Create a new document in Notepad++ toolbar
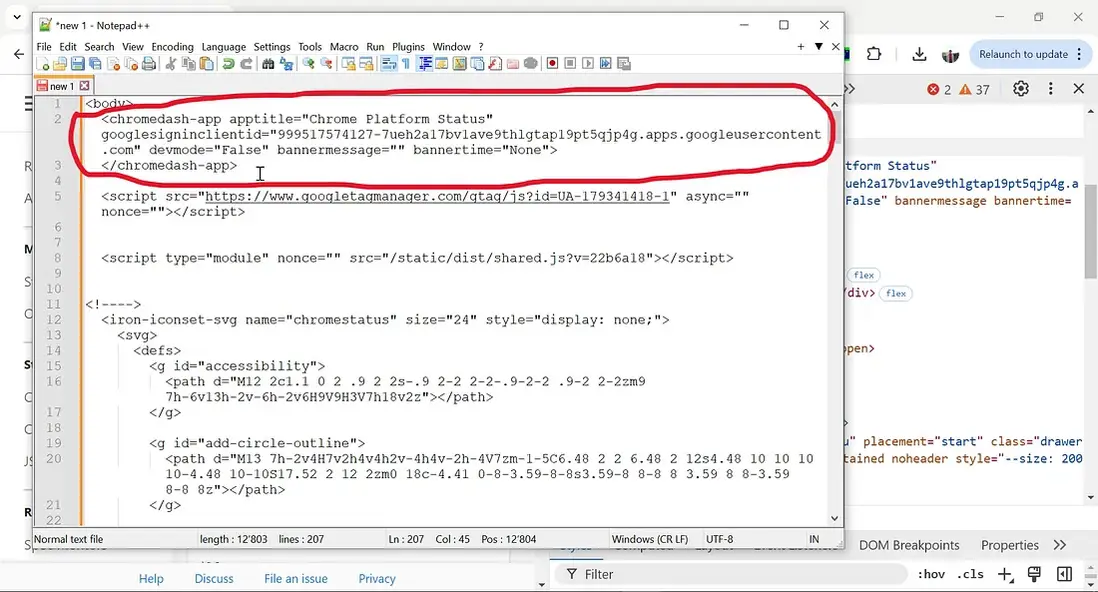 pos(43,64)
